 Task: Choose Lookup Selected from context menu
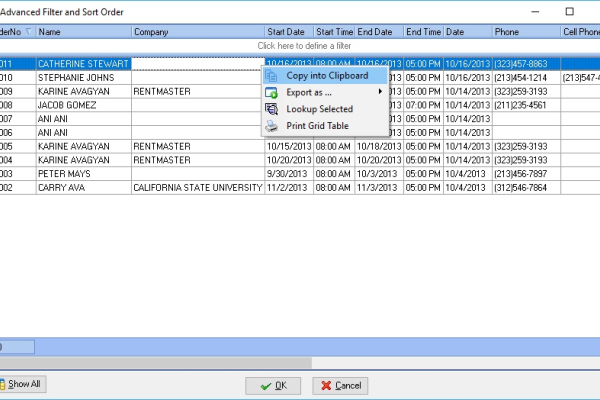[319, 109]
